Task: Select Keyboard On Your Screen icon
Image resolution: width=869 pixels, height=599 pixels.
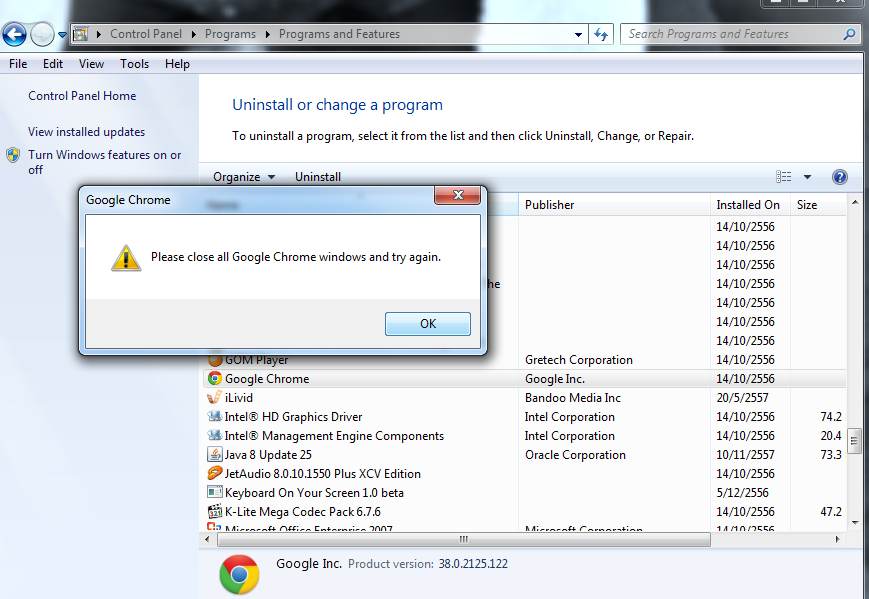Action: point(214,492)
